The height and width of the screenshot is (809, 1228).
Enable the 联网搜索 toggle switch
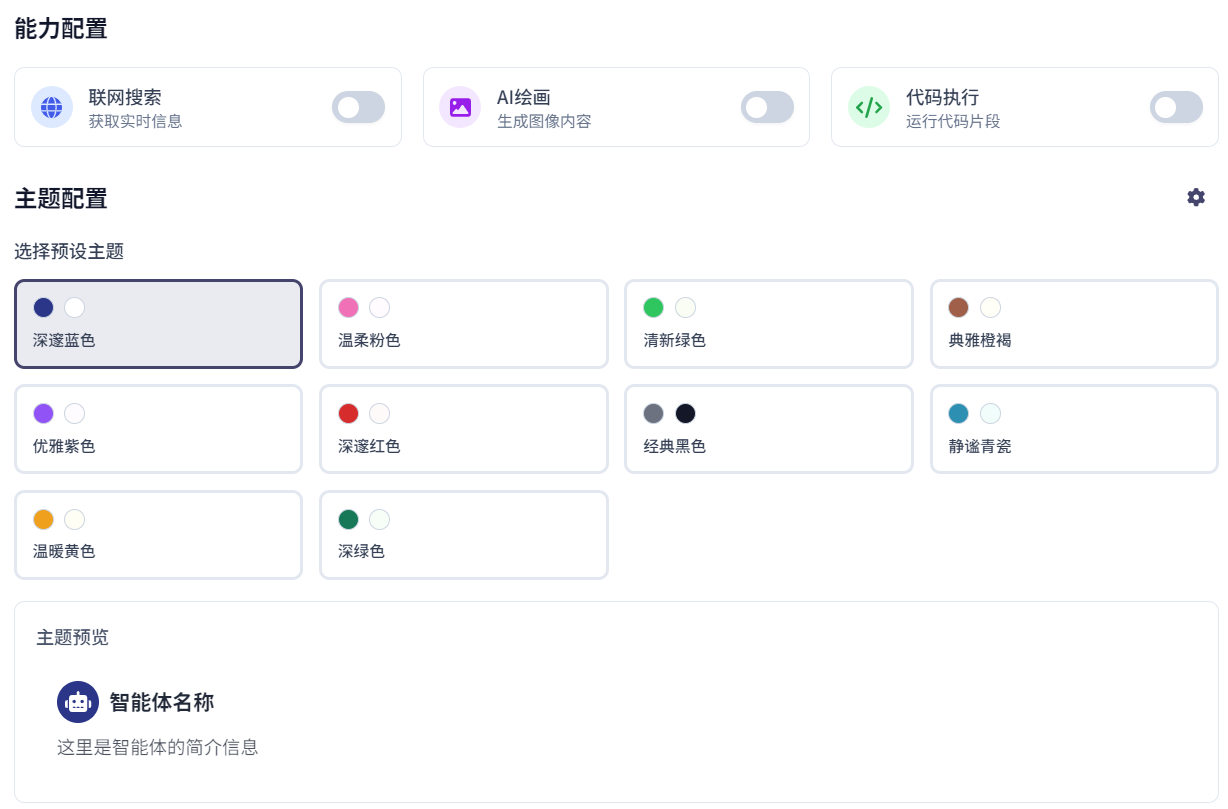(358, 107)
